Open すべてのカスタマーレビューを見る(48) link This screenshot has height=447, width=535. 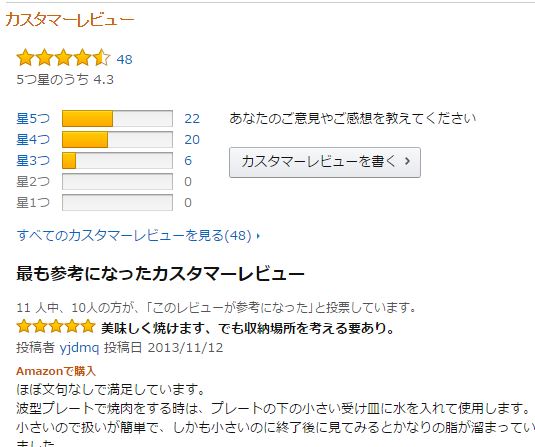click(134, 235)
